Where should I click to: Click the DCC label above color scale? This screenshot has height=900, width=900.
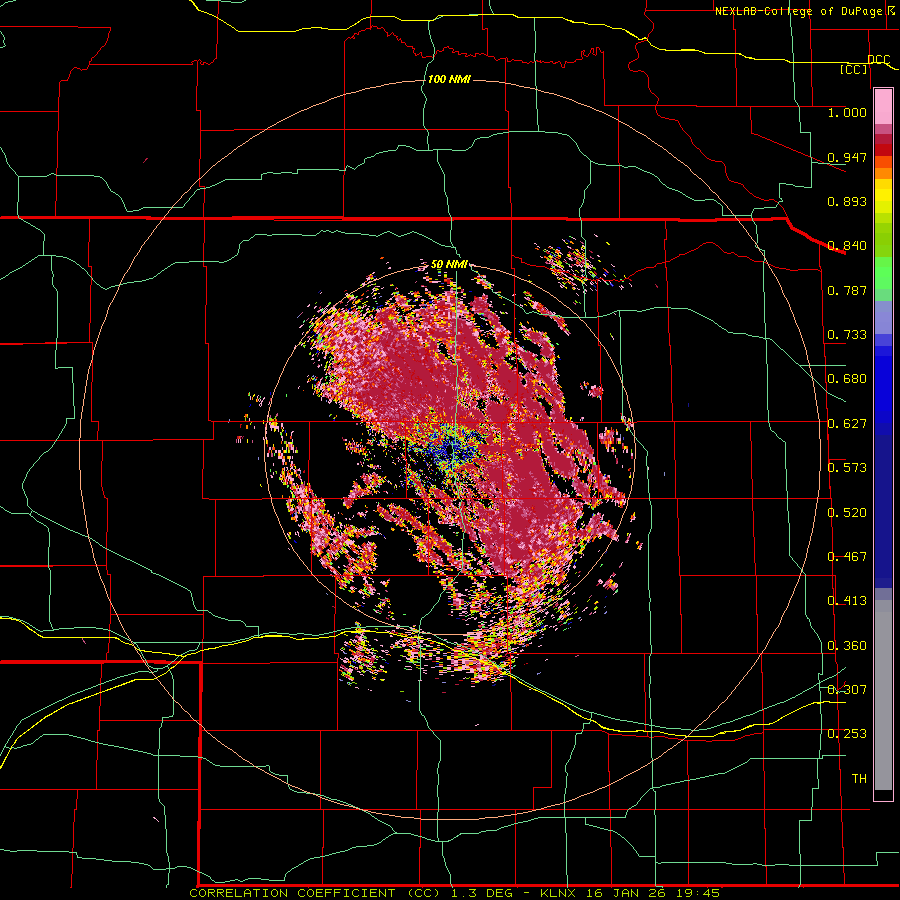pyautogui.click(x=878, y=60)
